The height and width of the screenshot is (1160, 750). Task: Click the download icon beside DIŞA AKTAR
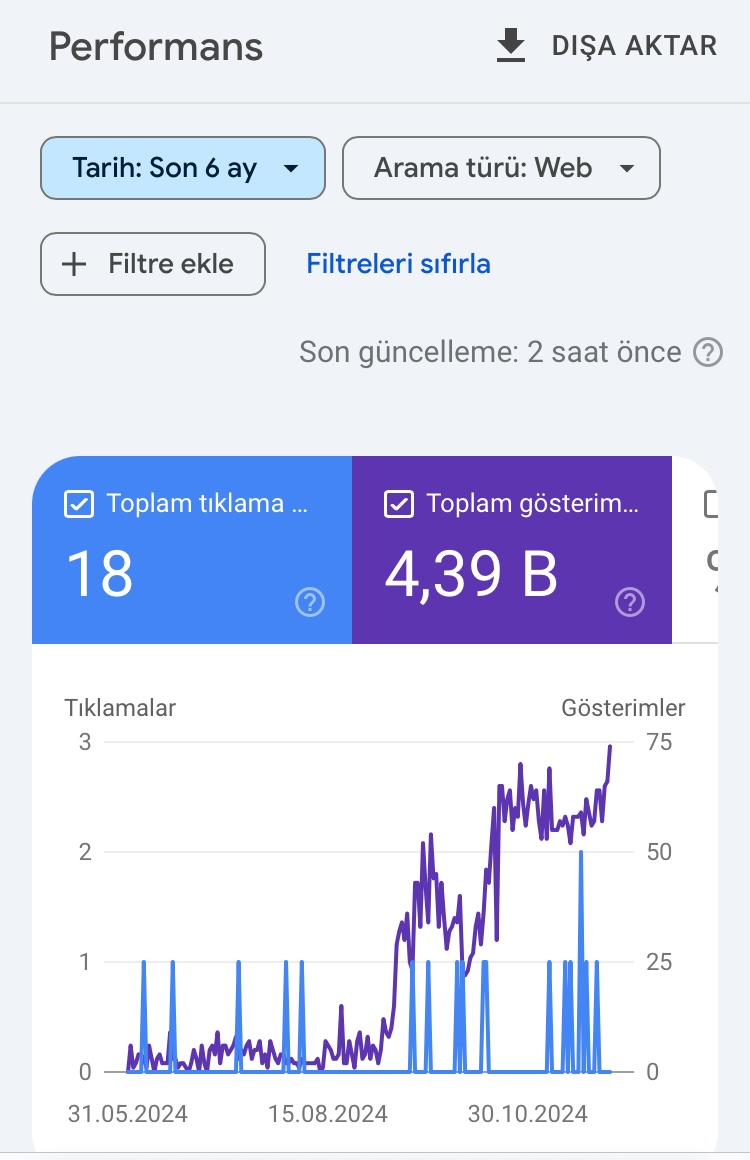coord(510,45)
